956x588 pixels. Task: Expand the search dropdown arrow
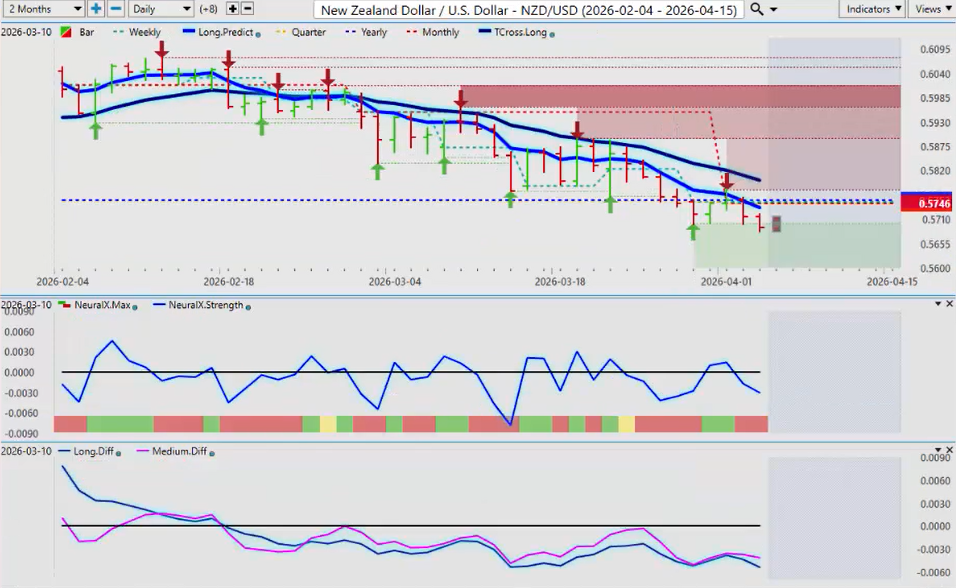pyautogui.click(x=773, y=9)
